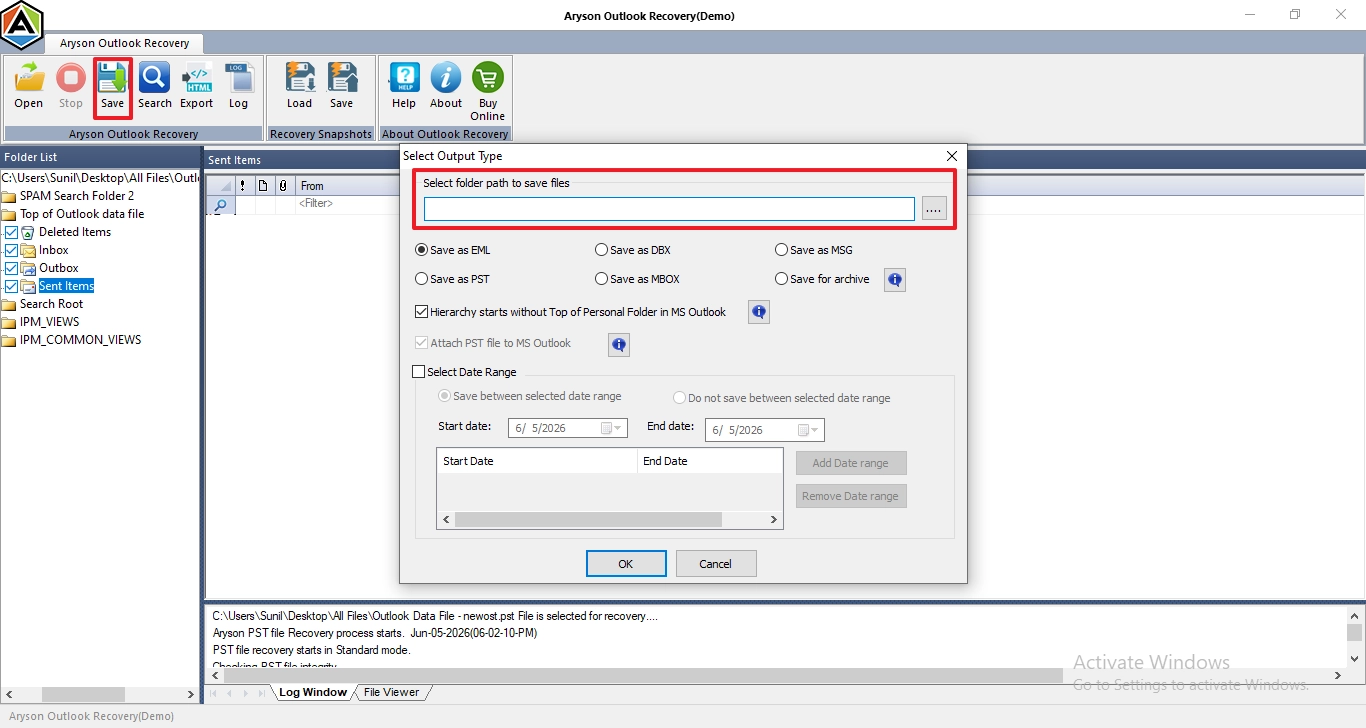
Task: Uncheck the Inbox folder checkbox
Action: tap(12, 250)
